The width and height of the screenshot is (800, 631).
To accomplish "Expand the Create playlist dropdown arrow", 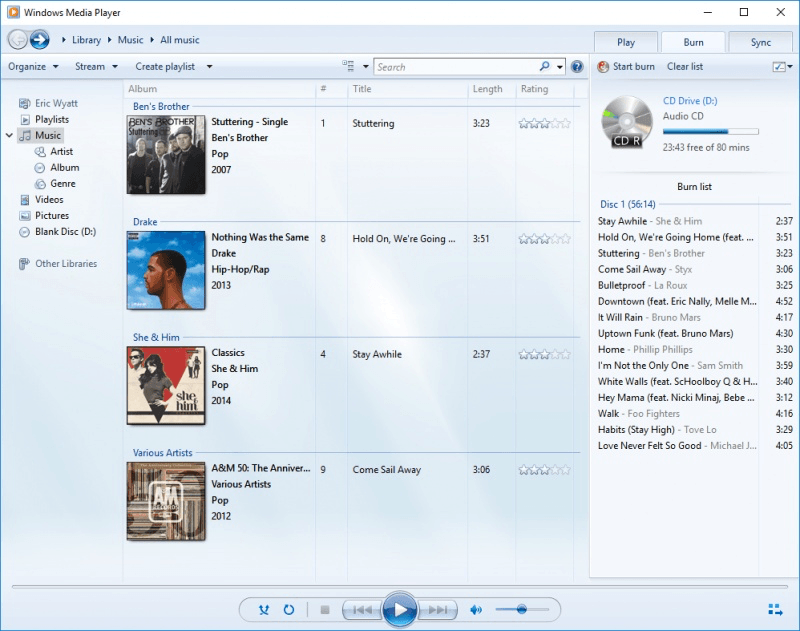I will 210,67.
